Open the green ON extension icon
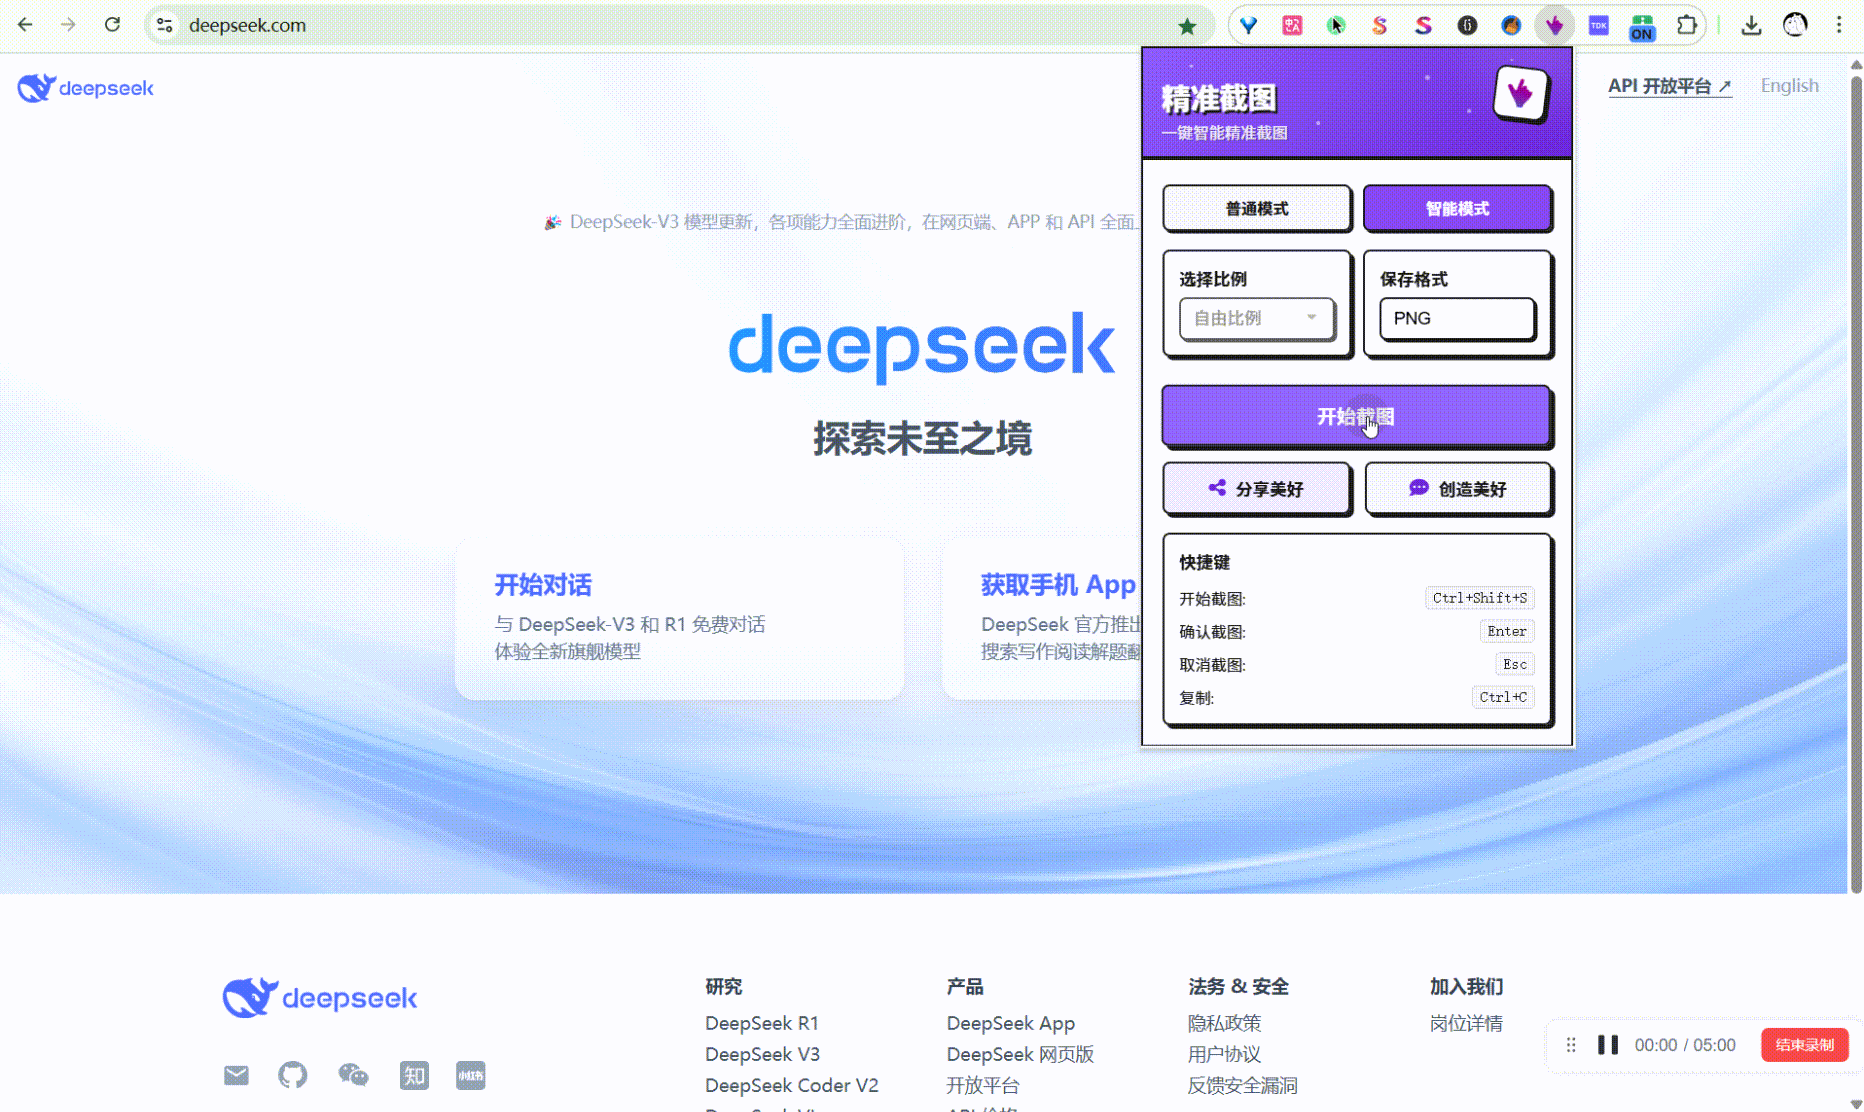Viewport: 1864px width, 1112px height. 1642,27
